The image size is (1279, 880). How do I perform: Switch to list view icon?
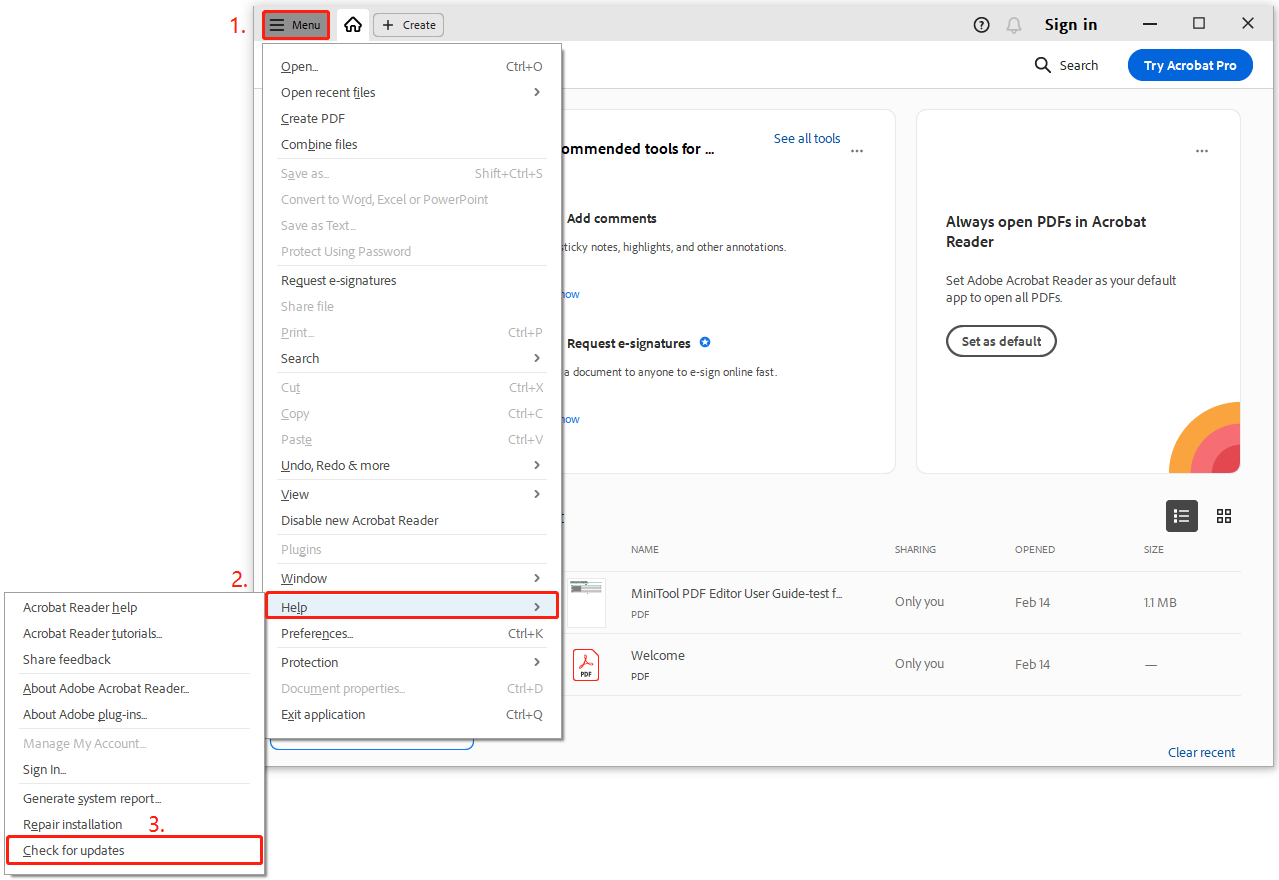1182,516
